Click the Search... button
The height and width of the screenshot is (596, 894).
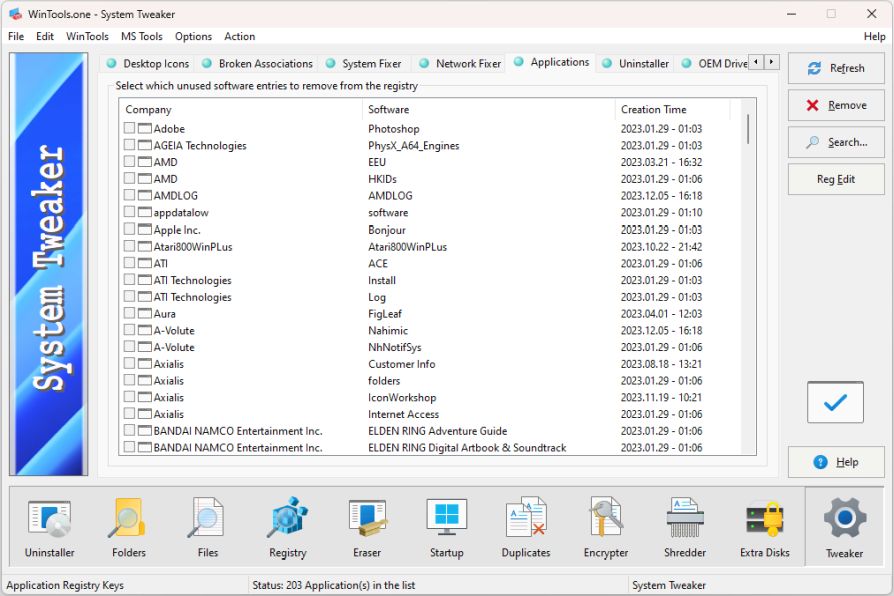836,142
